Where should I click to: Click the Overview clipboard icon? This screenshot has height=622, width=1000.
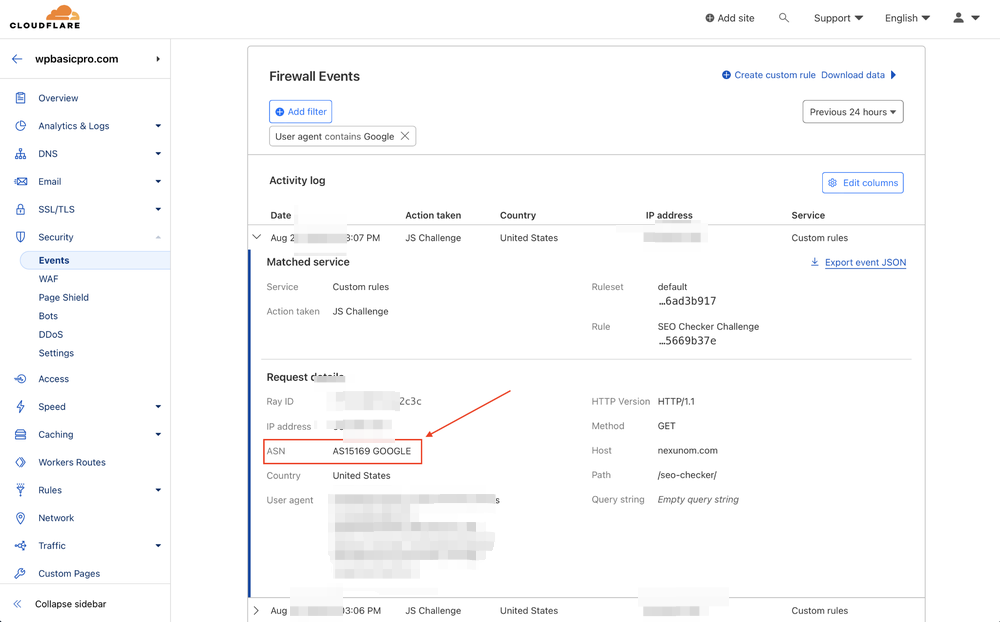coord(20,98)
